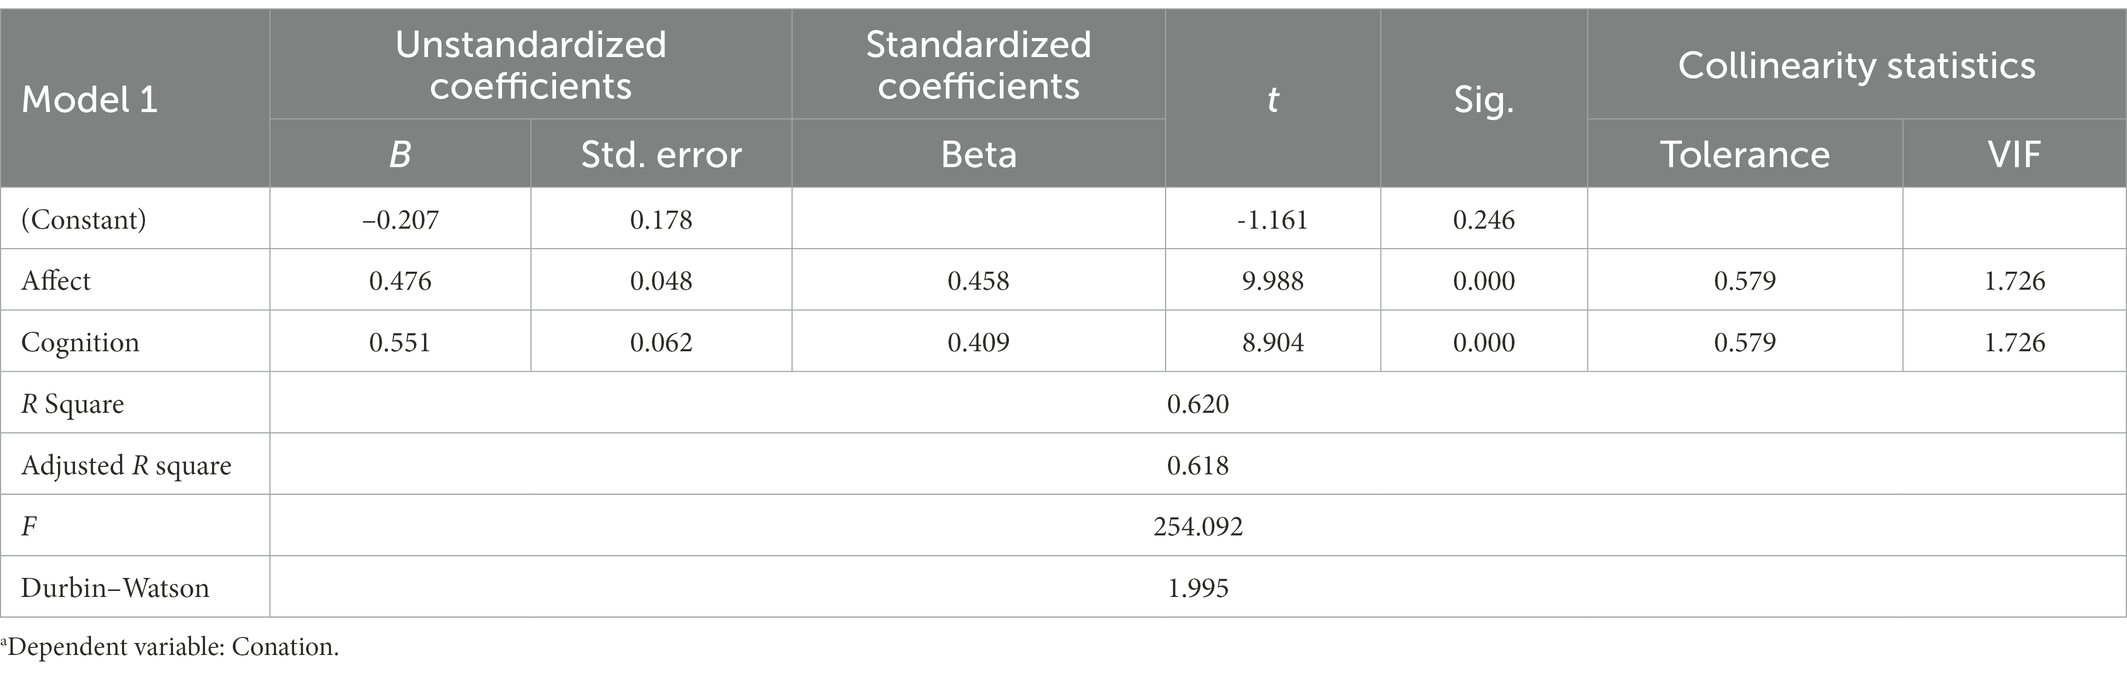The image size is (2127, 673).
Task: Click the R Square value 0.620
Action: (1198, 403)
